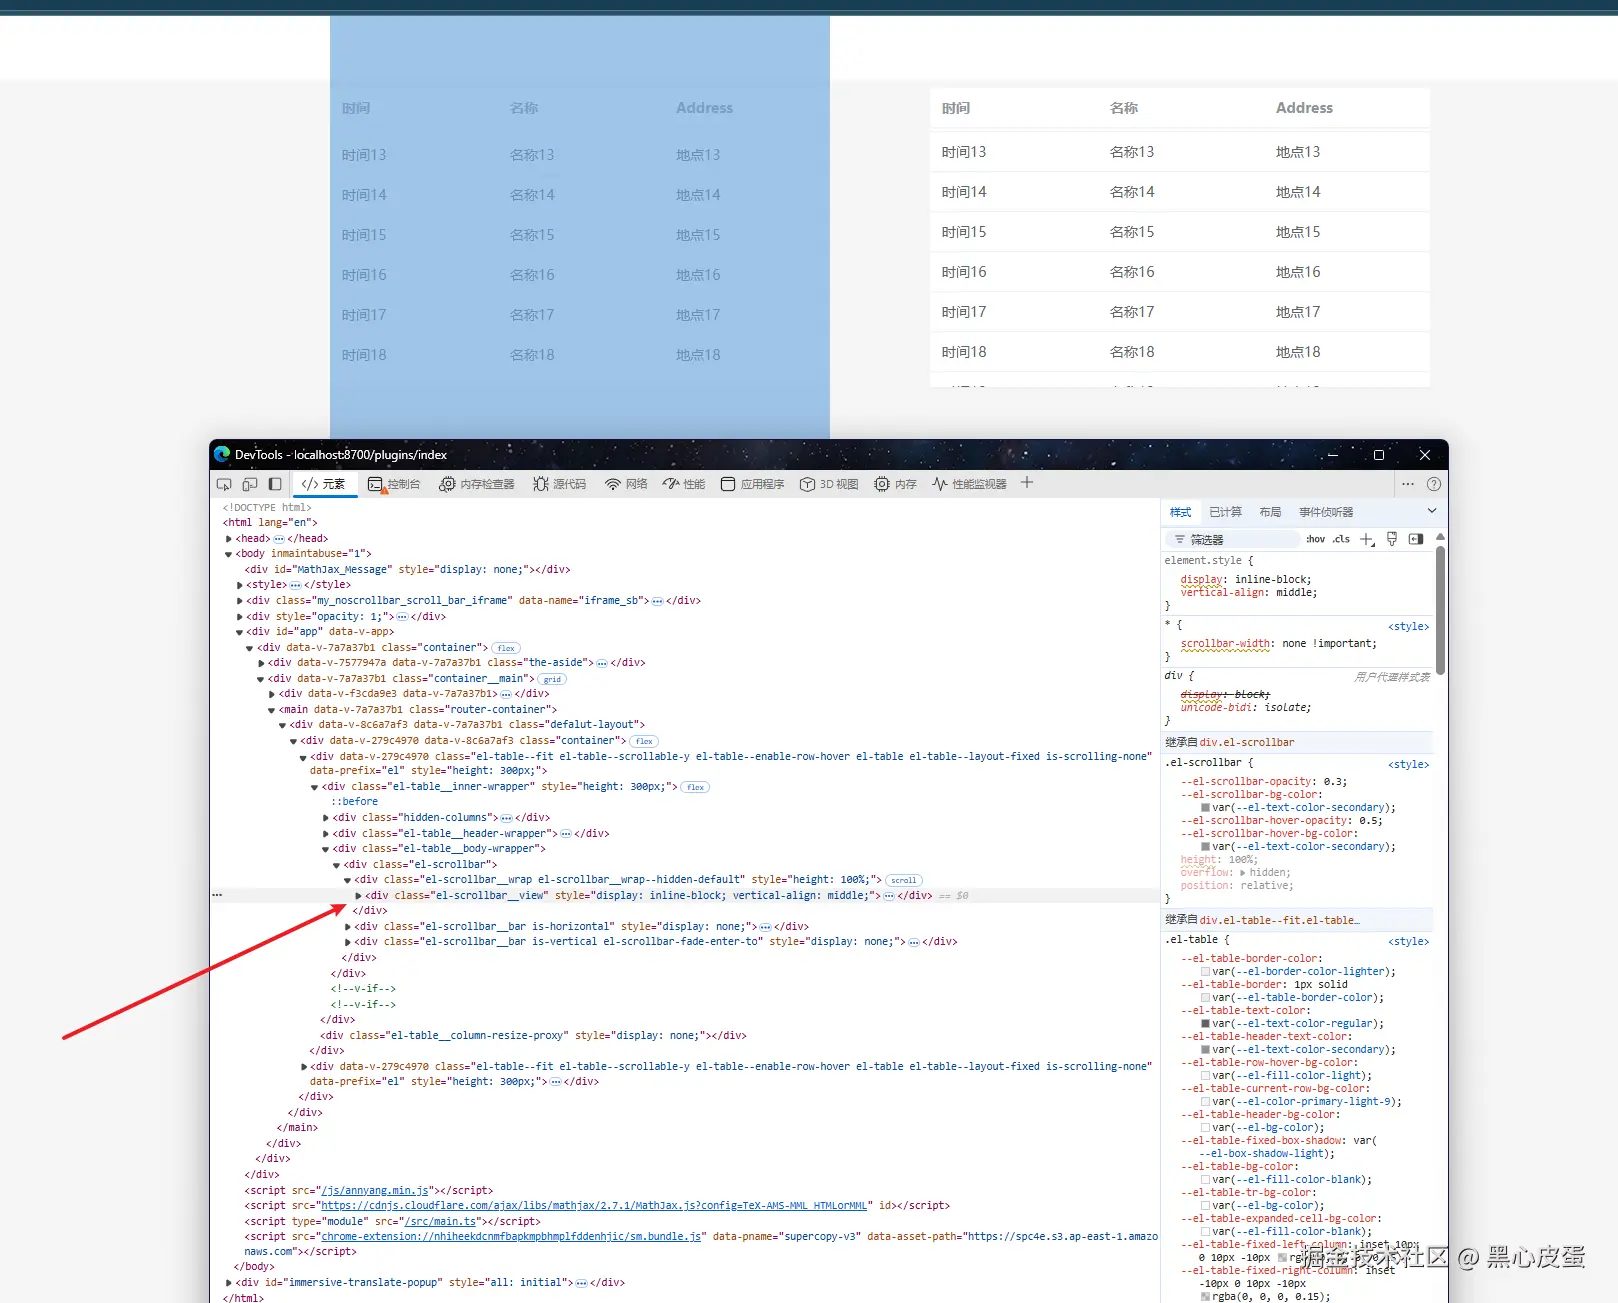Screen dimensions: 1618x1303
Task: Expand the style element node
Action: click(x=240, y=585)
